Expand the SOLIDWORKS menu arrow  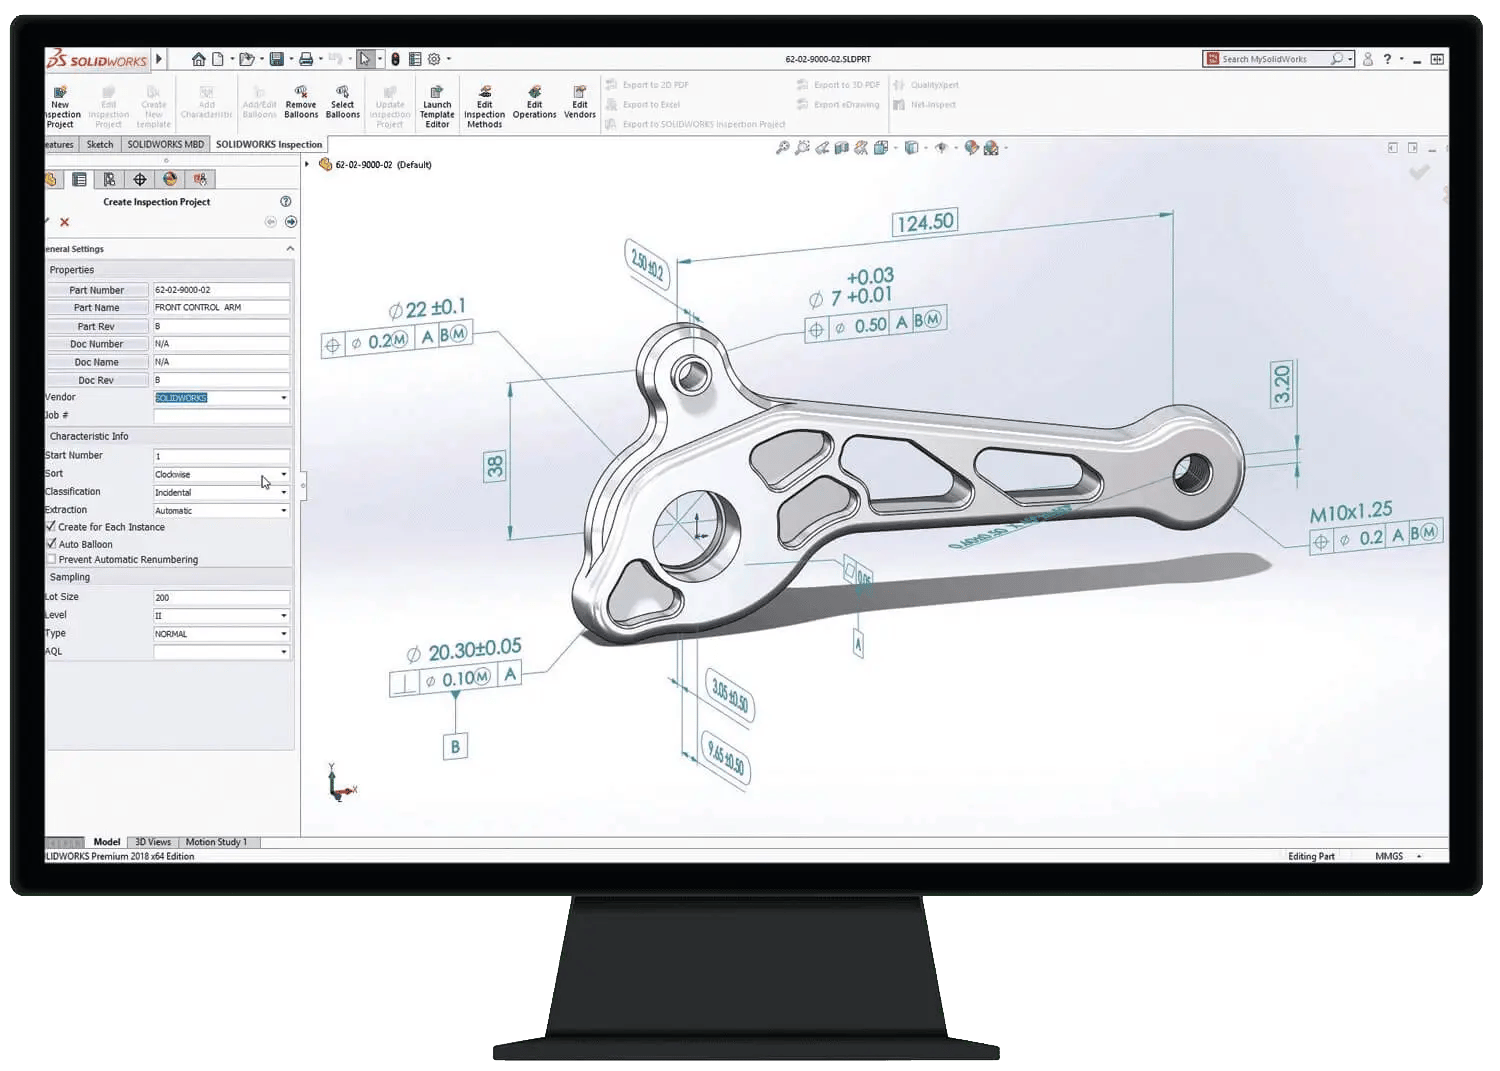(x=158, y=59)
